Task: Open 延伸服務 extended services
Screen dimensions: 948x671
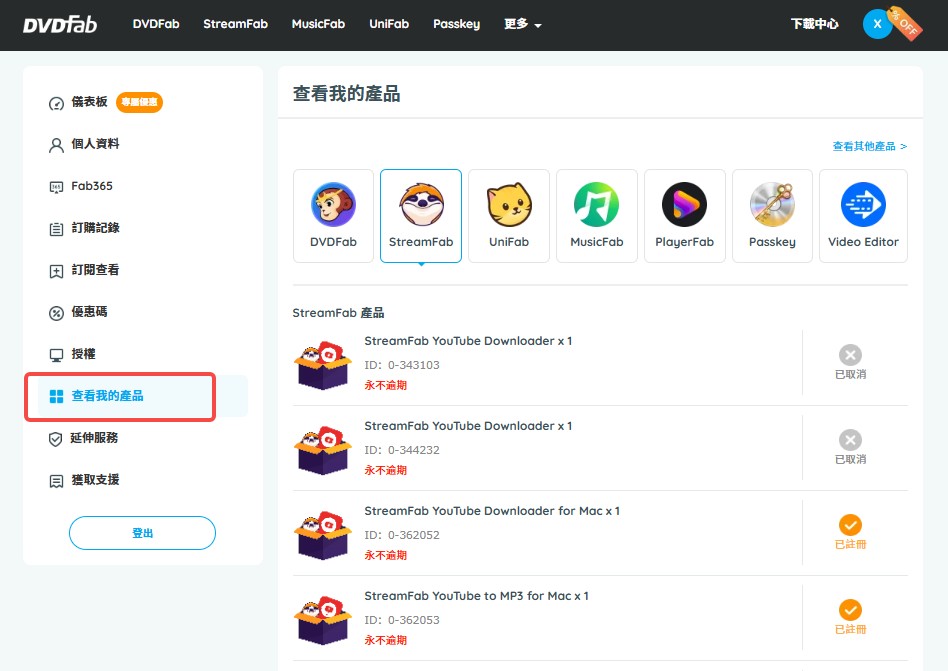Action: 94,438
